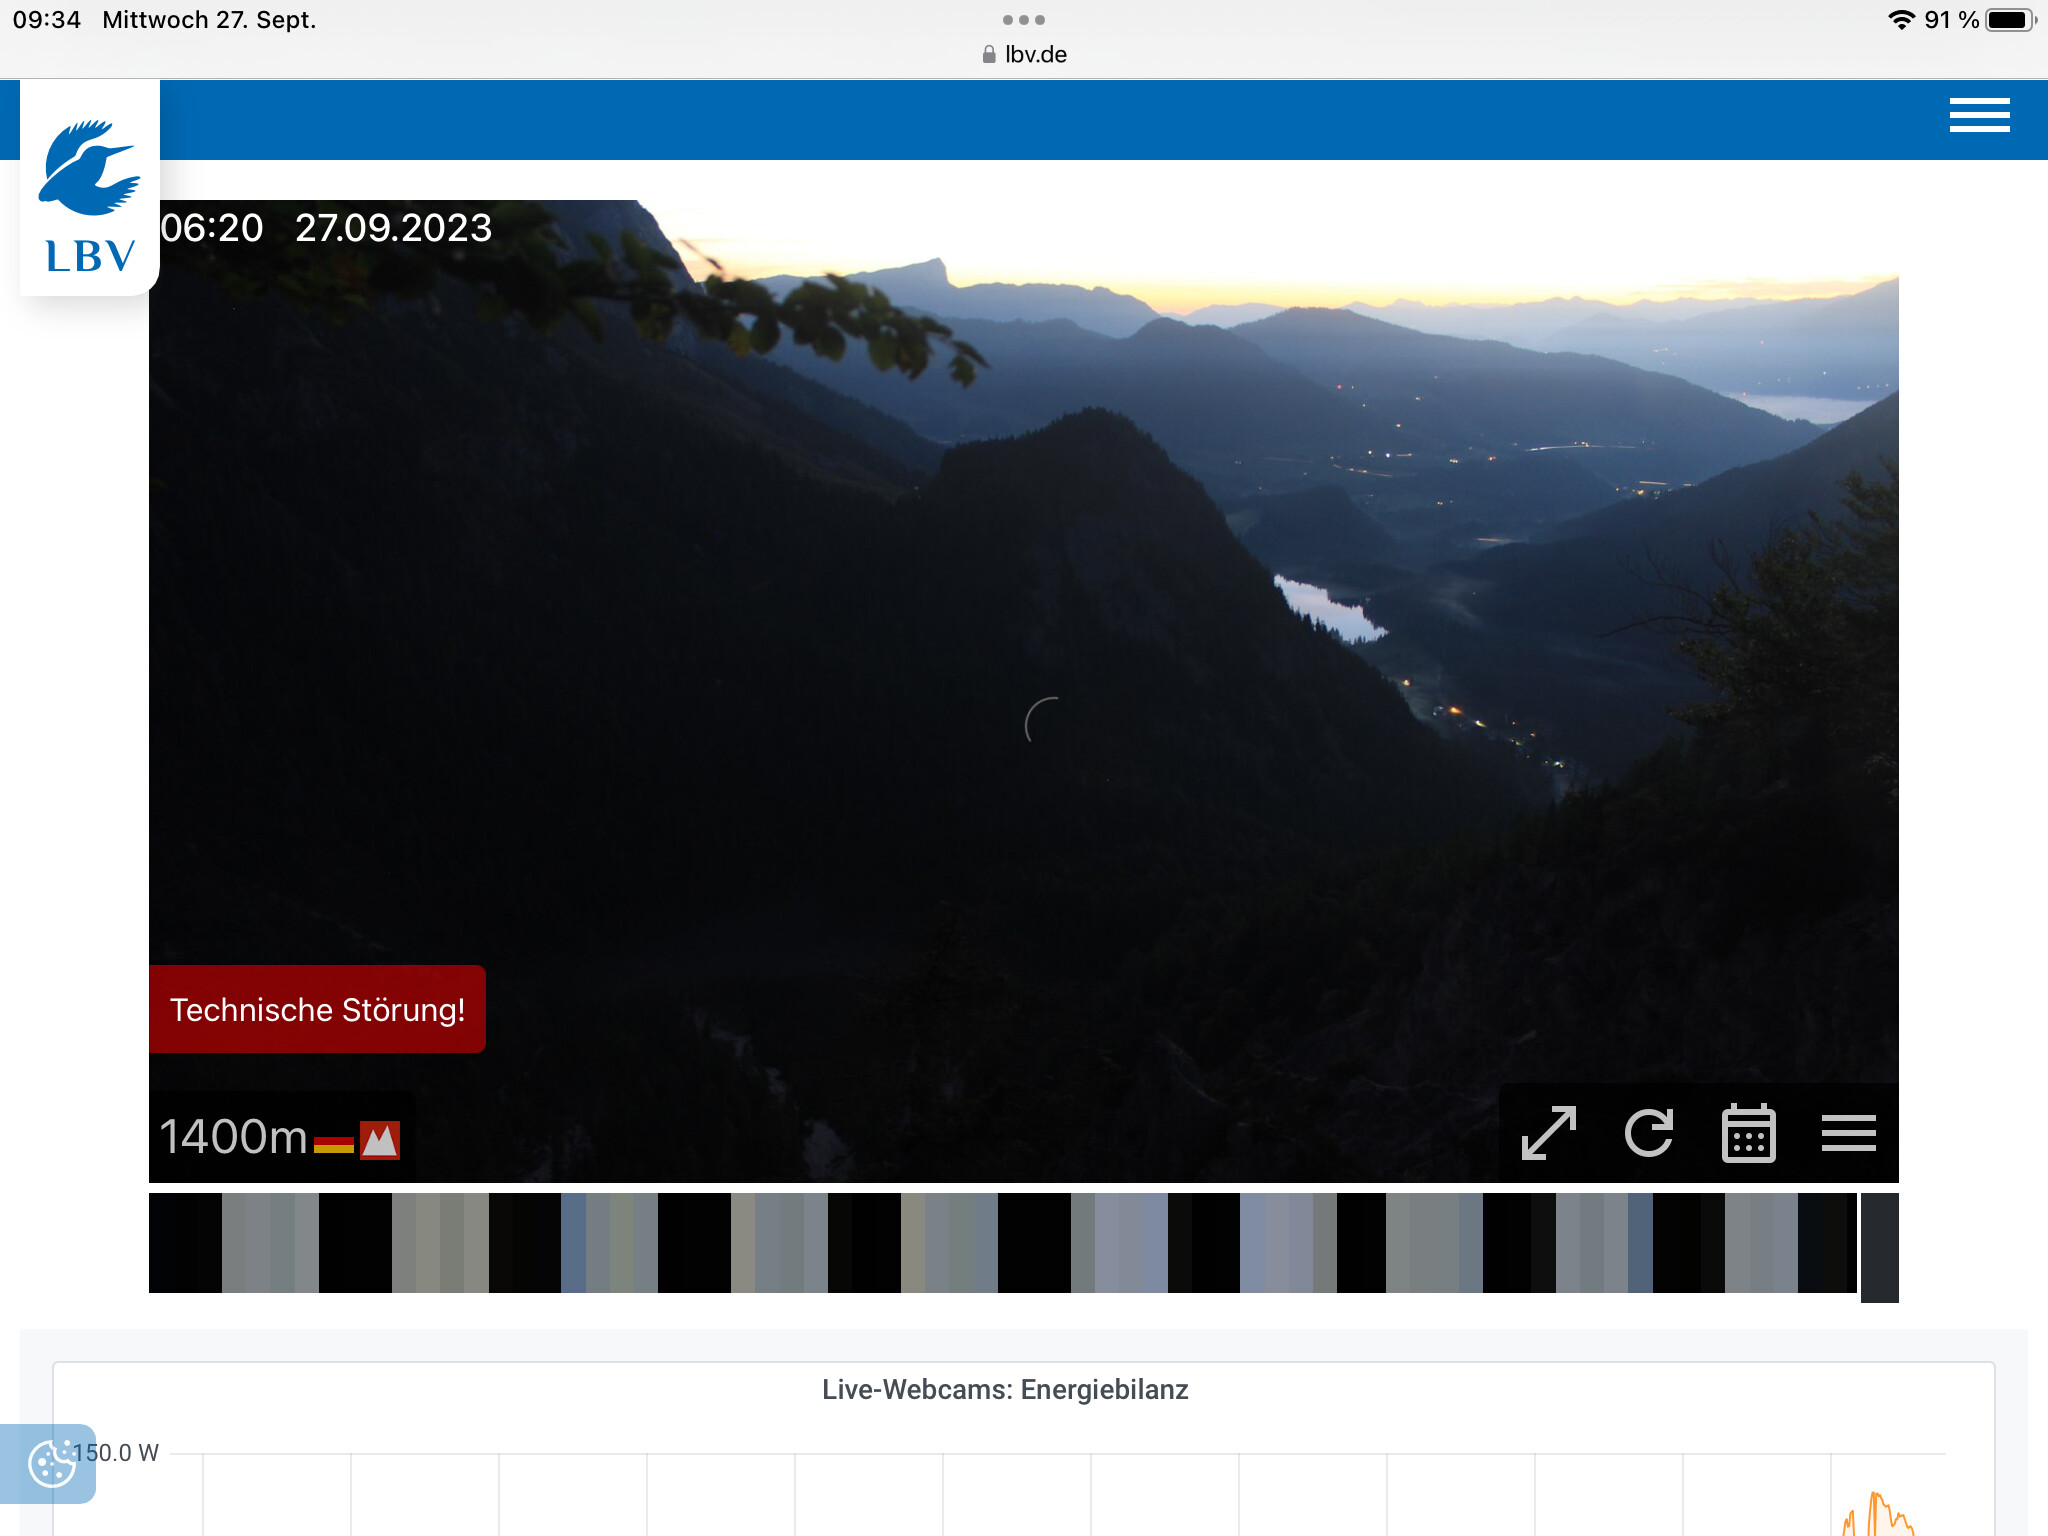Screen dimensions: 2048x1536
Task: Tap the battery status indicator
Action: pyautogui.click(x=2011, y=20)
